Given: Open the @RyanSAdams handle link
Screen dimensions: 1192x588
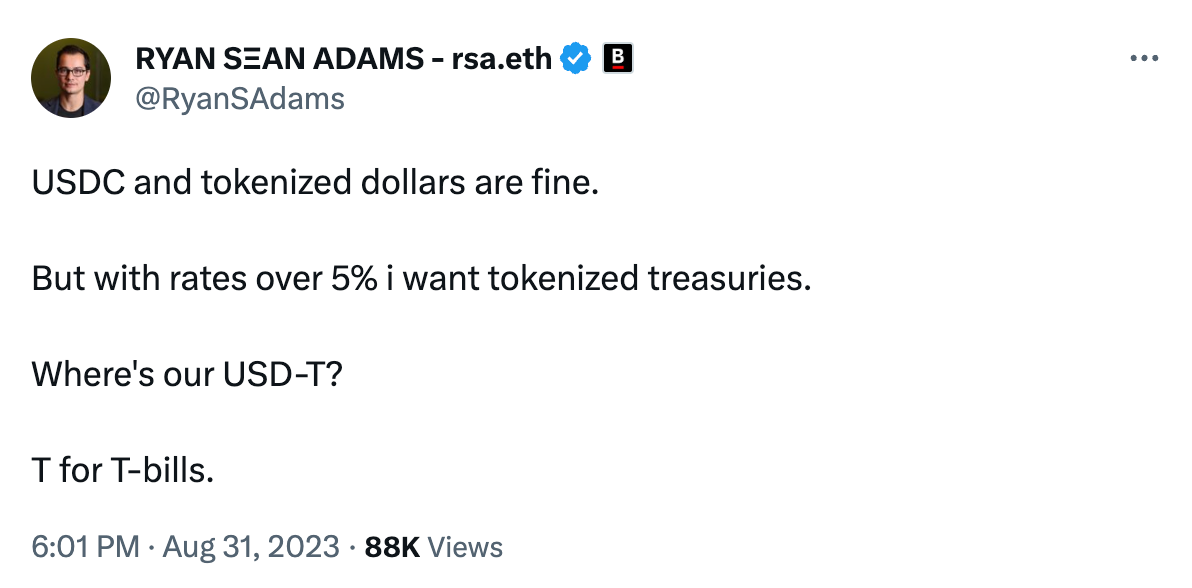Looking at the screenshot, I should tap(239, 98).
